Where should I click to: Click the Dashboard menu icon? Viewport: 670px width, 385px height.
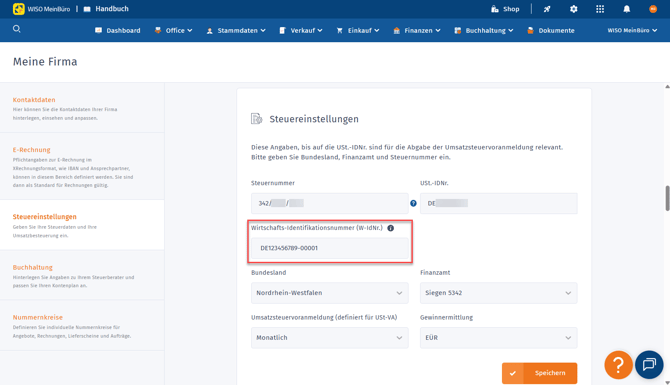pyautogui.click(x=98, y=30)
